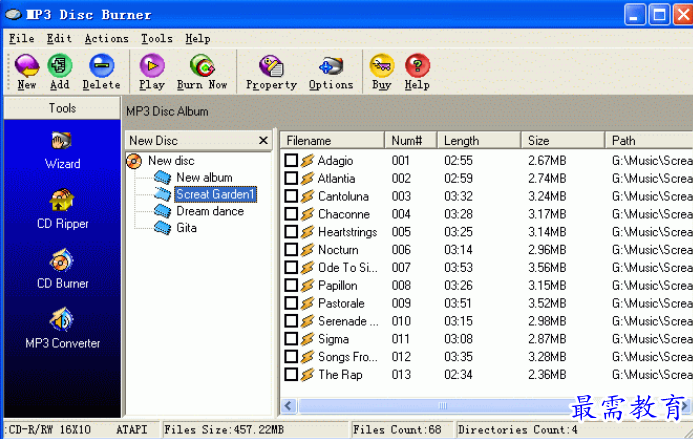Click the red Help question icon

(417, 65)
